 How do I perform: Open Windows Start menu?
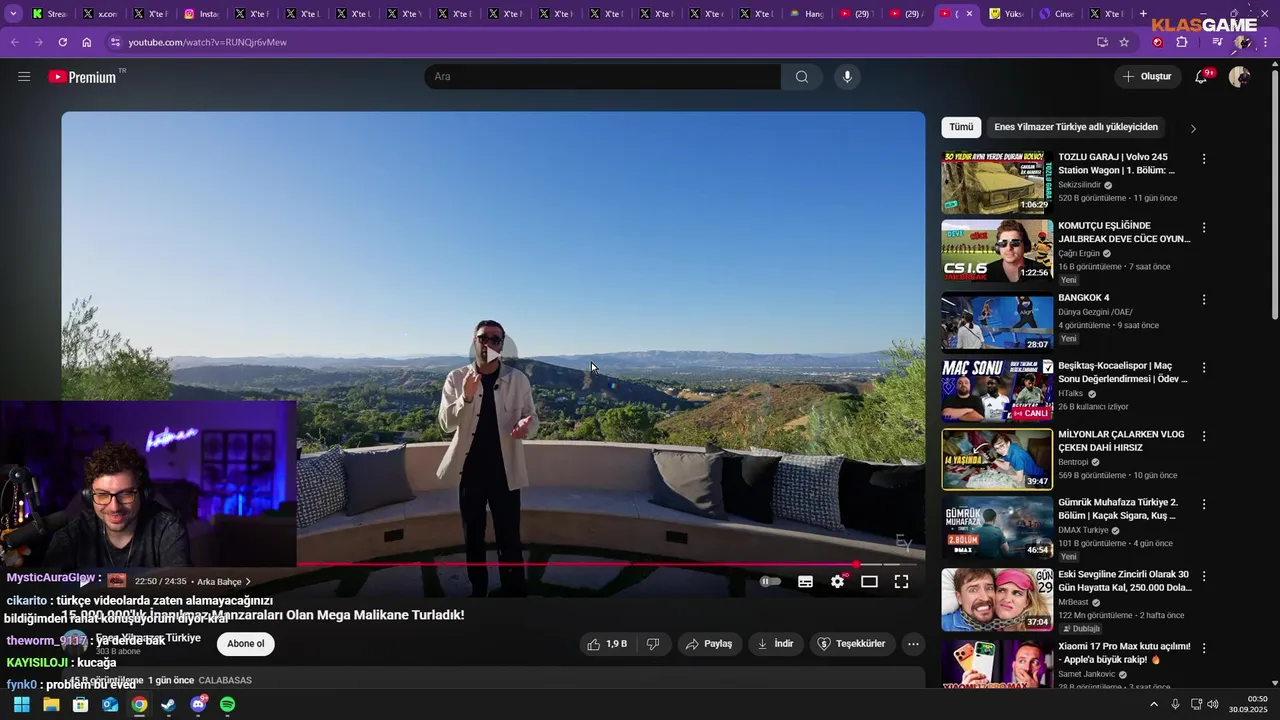click(x=21, y=705)
